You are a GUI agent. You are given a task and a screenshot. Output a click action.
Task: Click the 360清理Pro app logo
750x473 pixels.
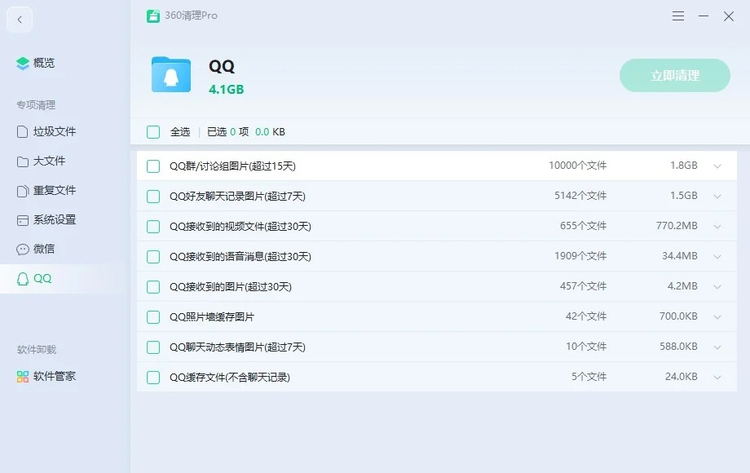tap(153, 16)
